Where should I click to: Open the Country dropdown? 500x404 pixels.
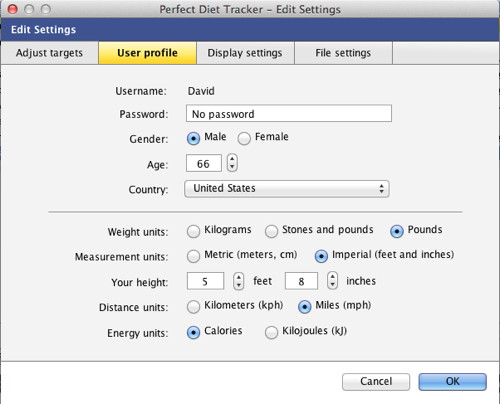[x=287, y=189]
